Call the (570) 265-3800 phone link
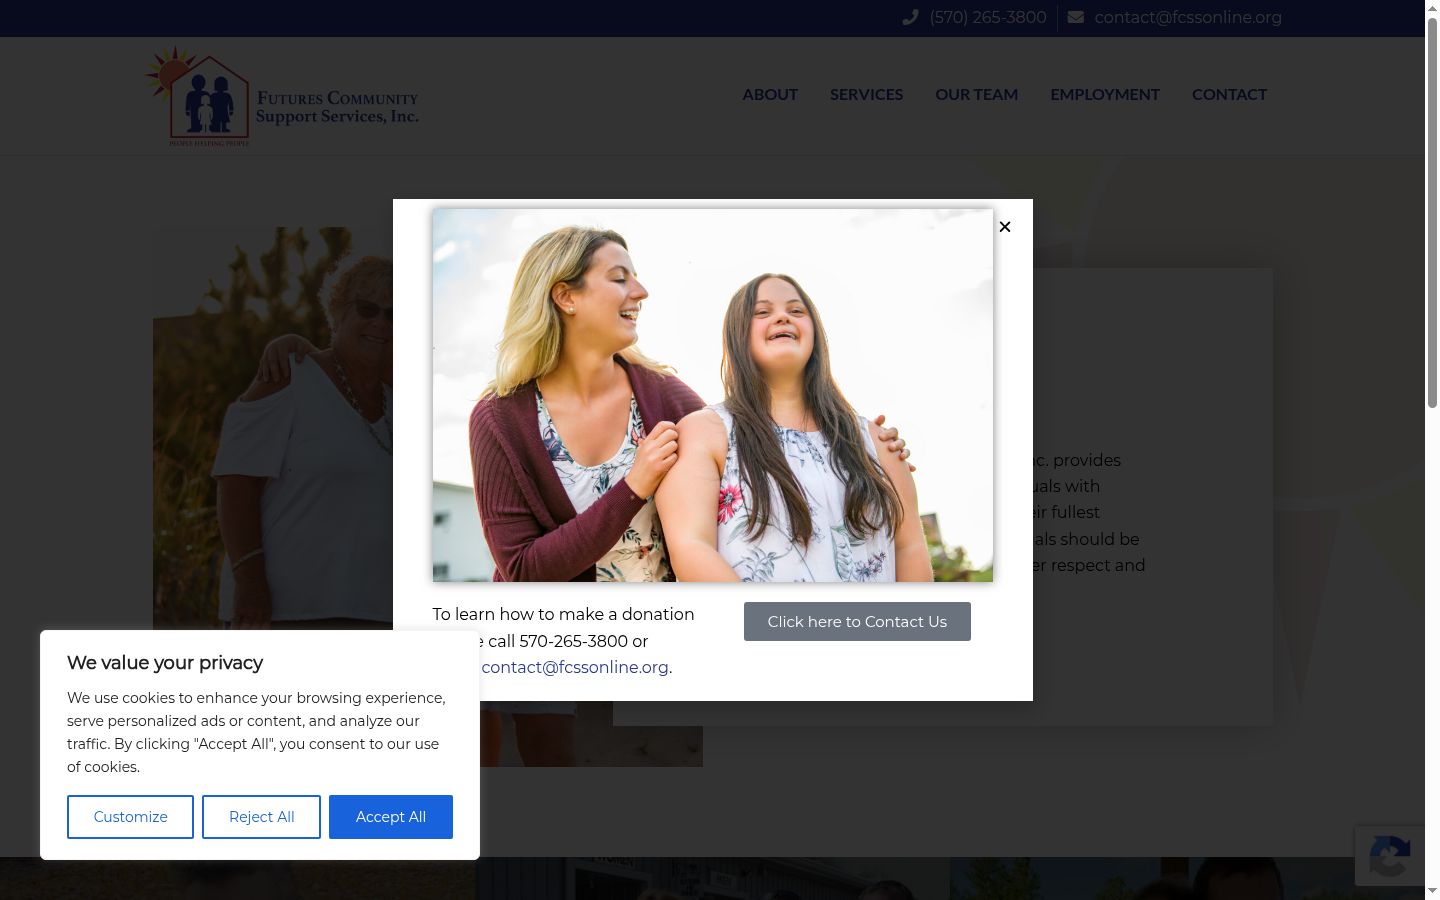This screenshot has height=900, width=1440. (x=988, y=18)
